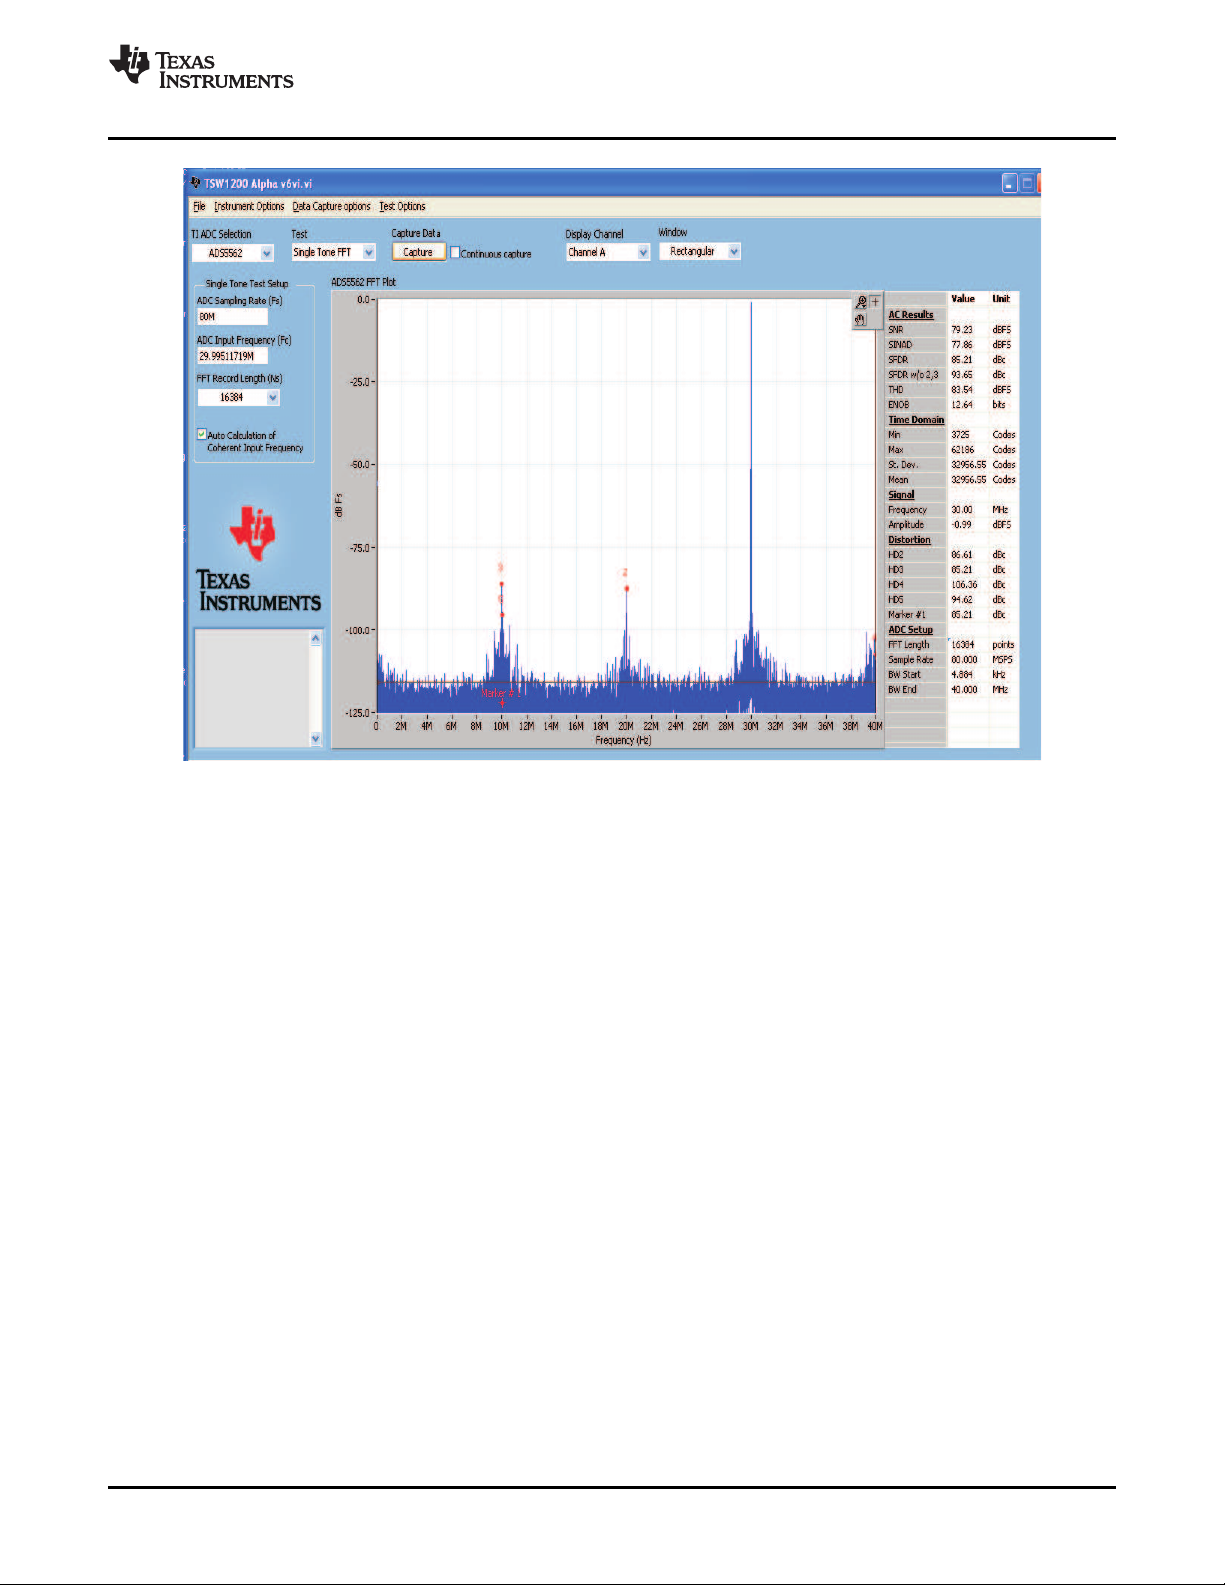Click the Amplitude value -0.99
The image size is (1225, 1585).
tap(961, 525)
